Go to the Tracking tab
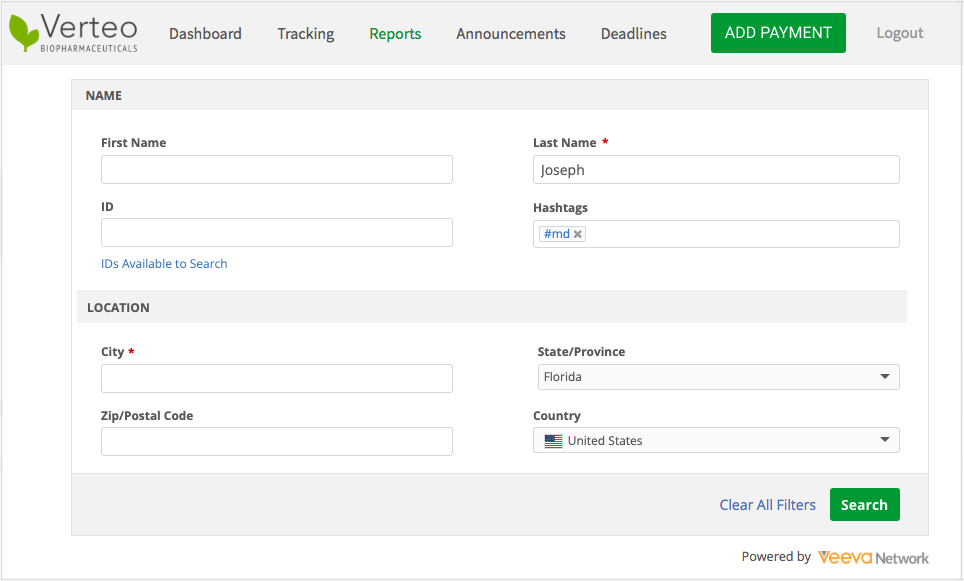964x581 pixels. point(306,33)
